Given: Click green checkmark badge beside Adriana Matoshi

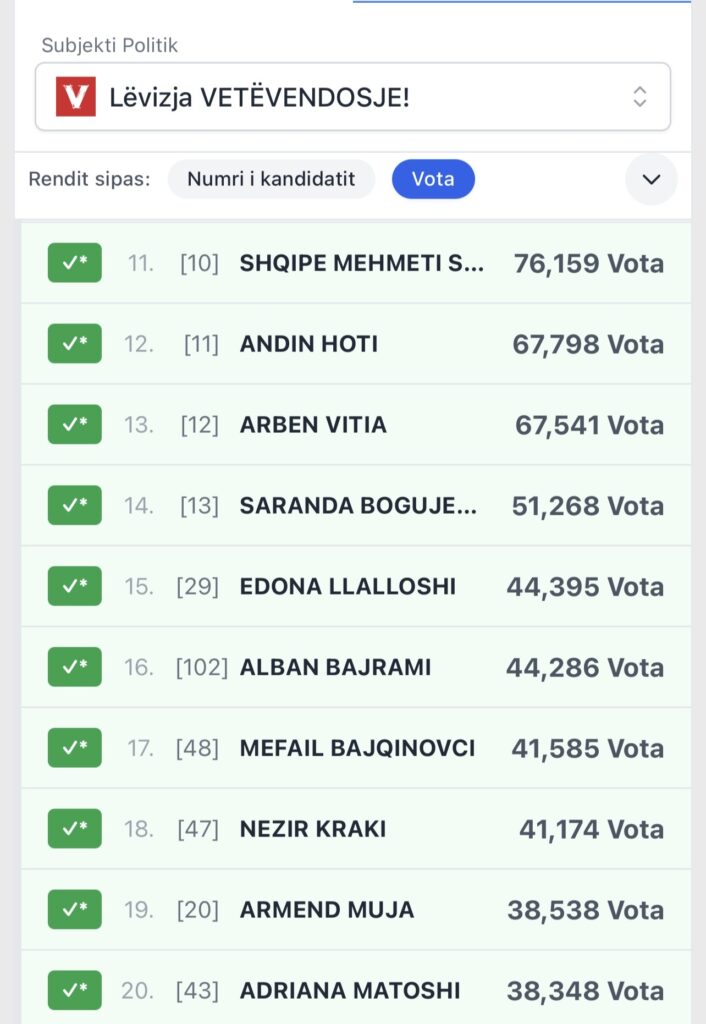Looking at the screenshot, I should click(x=75, y=990).
